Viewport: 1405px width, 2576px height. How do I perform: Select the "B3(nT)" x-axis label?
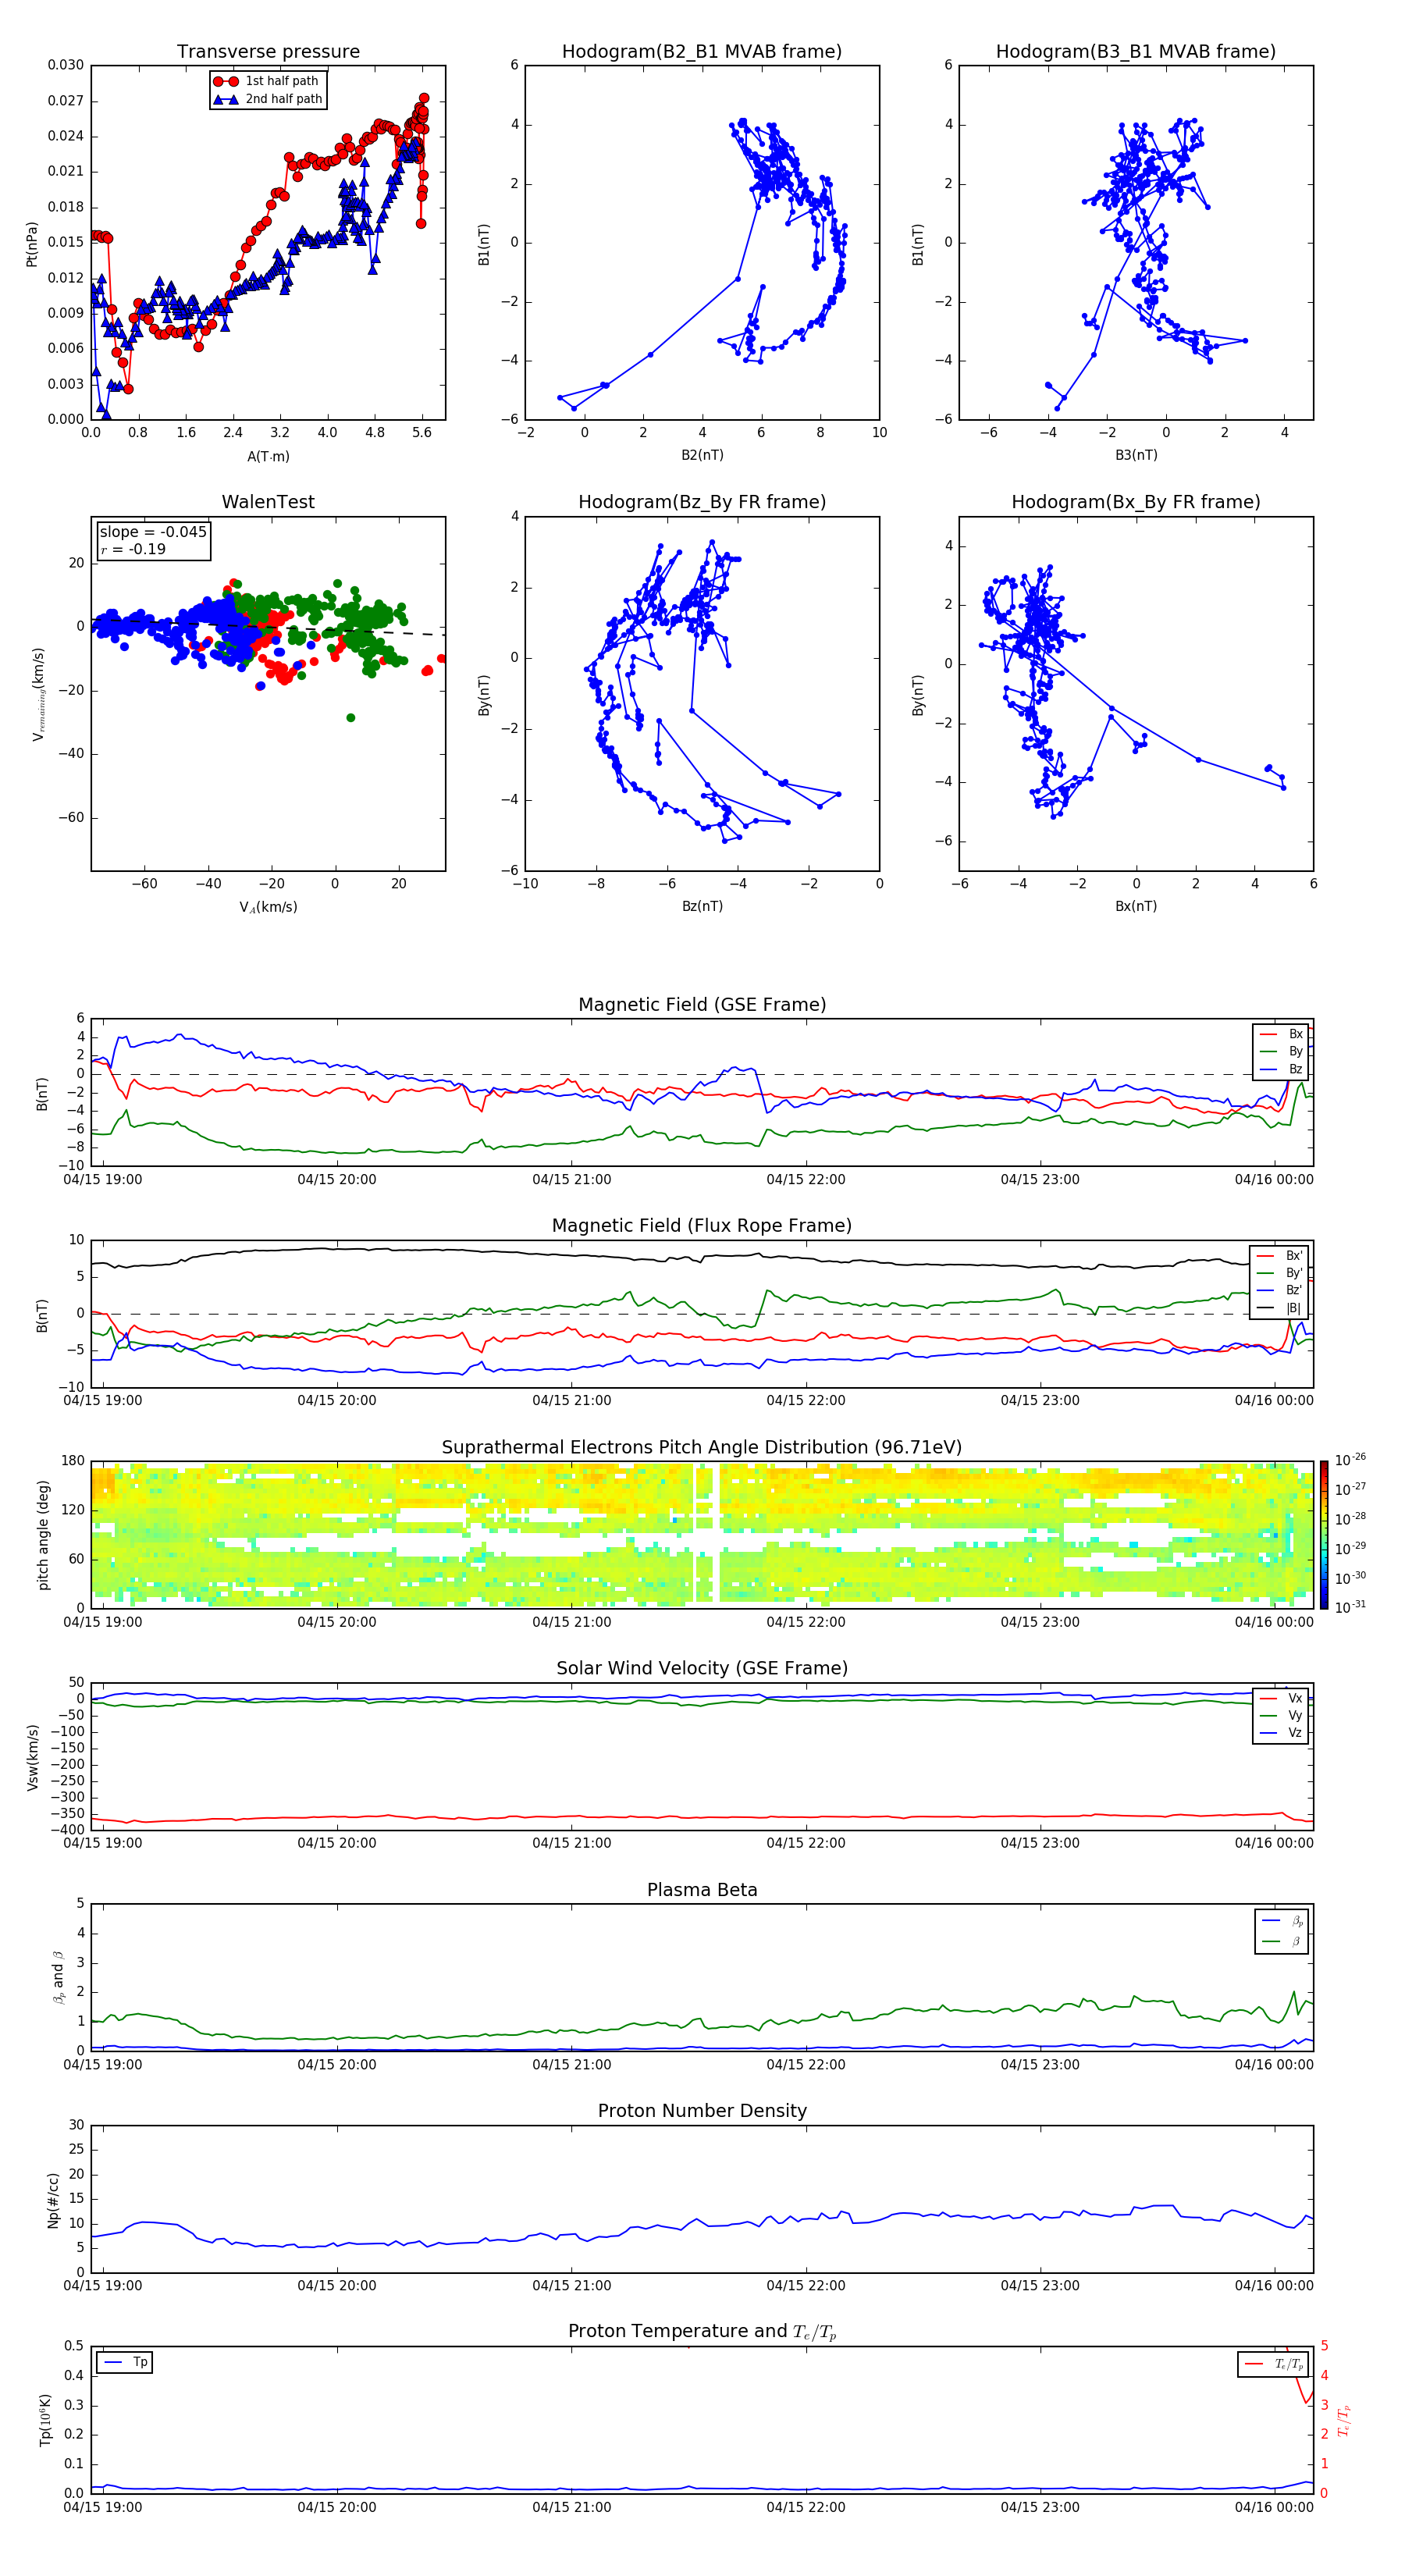point(1136,455)
